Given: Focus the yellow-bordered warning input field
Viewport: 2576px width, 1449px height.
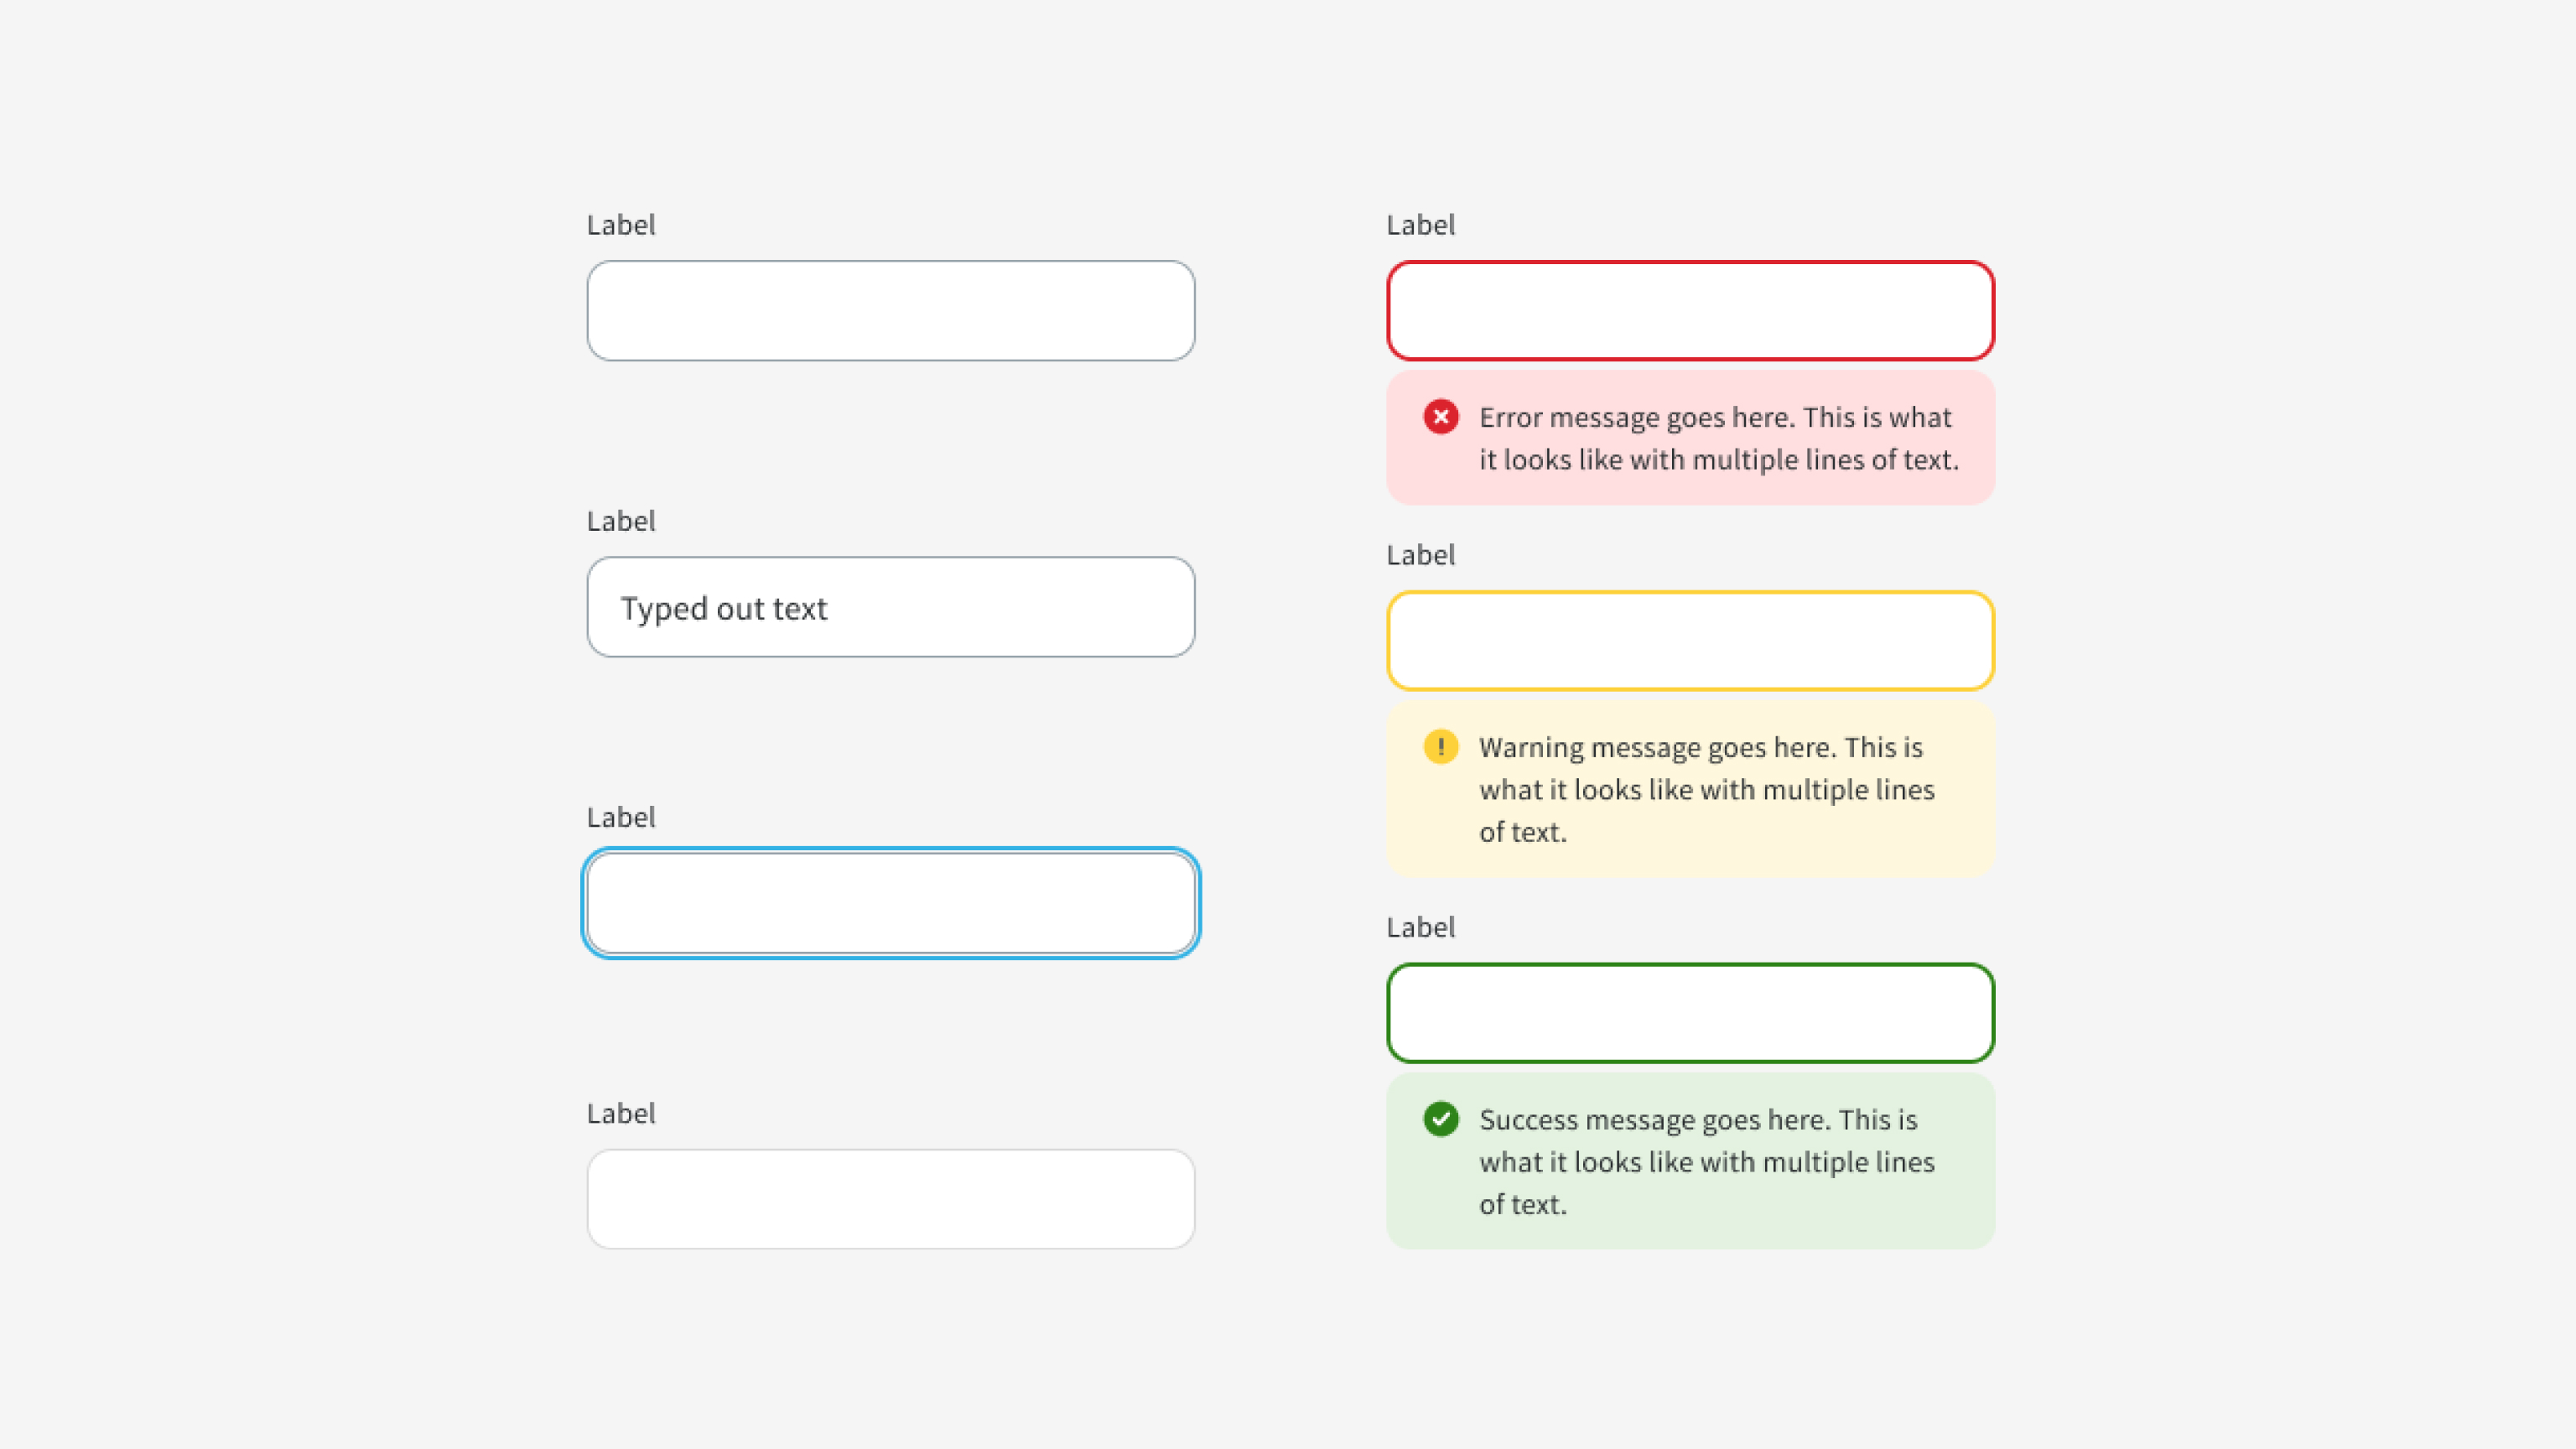Looking at the screenshot, I should [1690, 641].
